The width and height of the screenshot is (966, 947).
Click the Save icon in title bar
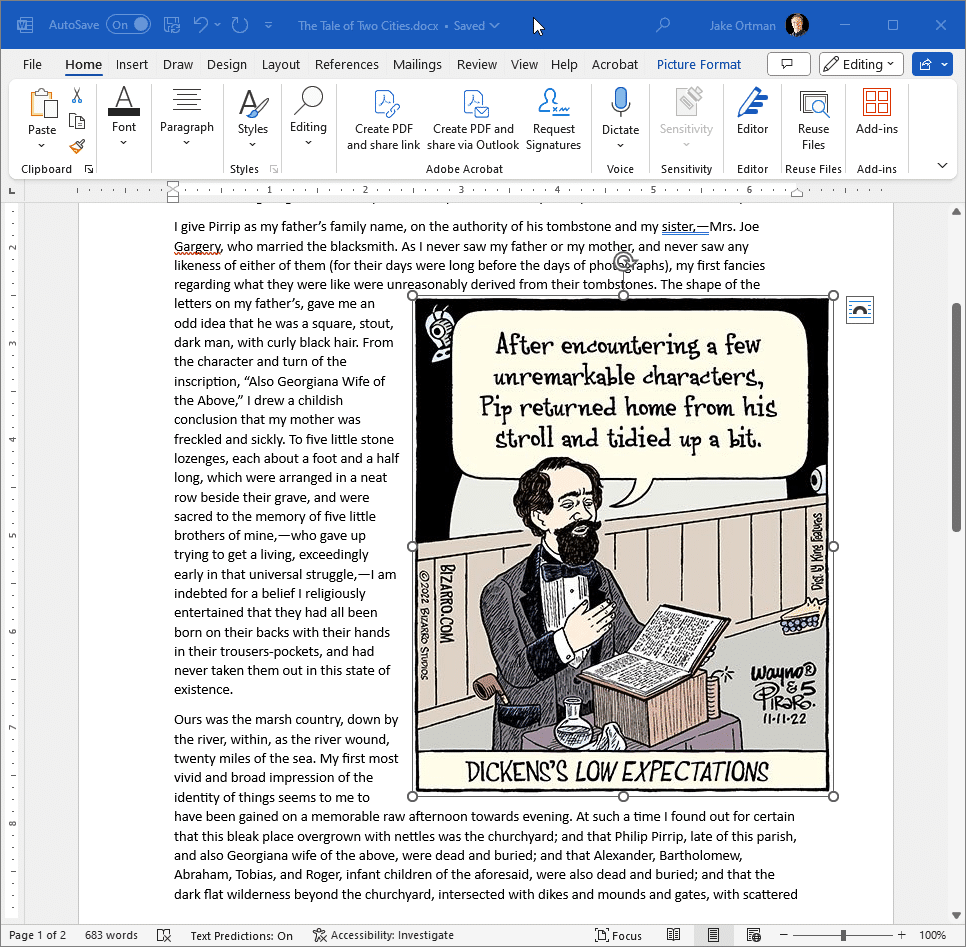(x=172, y=25)
